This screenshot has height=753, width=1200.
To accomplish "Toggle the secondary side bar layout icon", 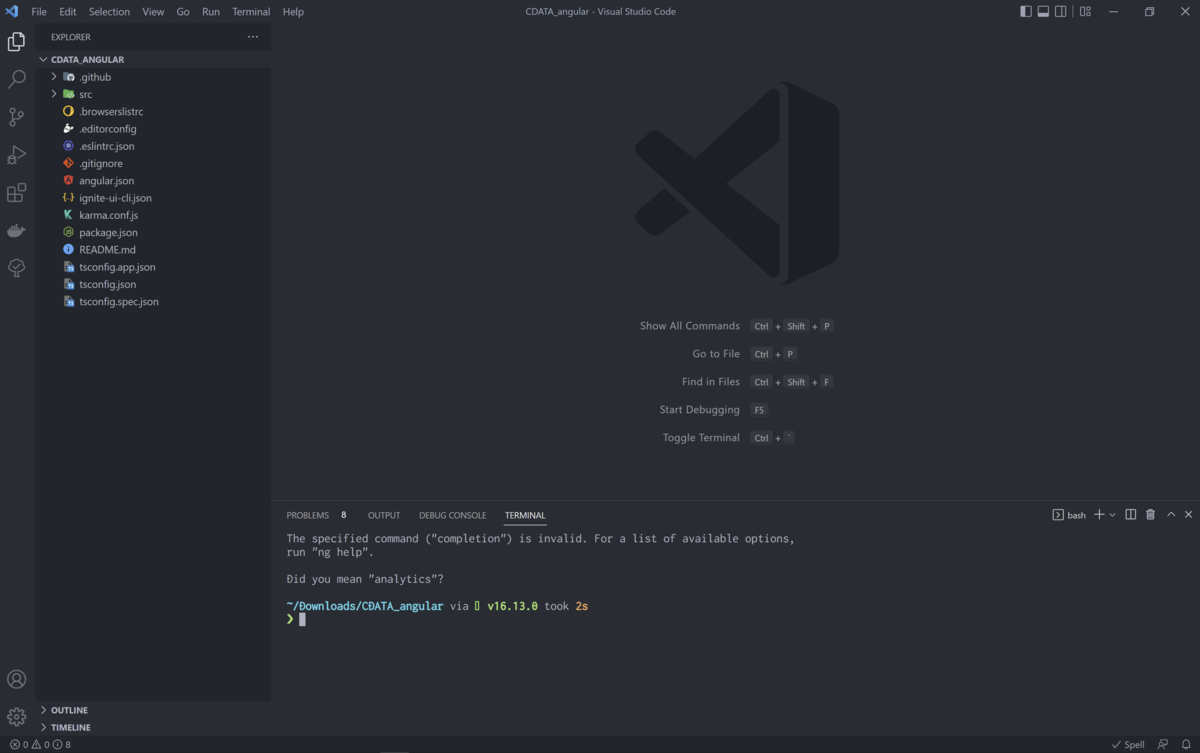I will pos(1061,12).
